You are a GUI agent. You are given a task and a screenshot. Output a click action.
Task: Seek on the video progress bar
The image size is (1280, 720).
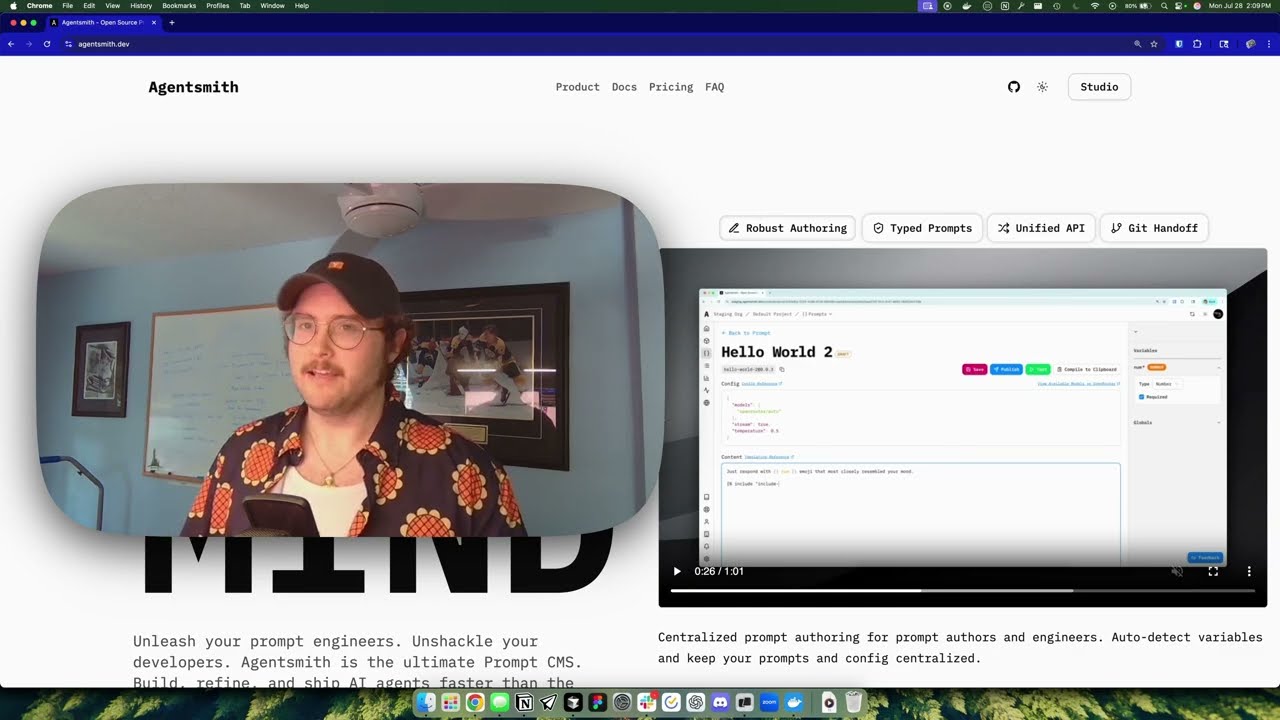click(962, 590)
